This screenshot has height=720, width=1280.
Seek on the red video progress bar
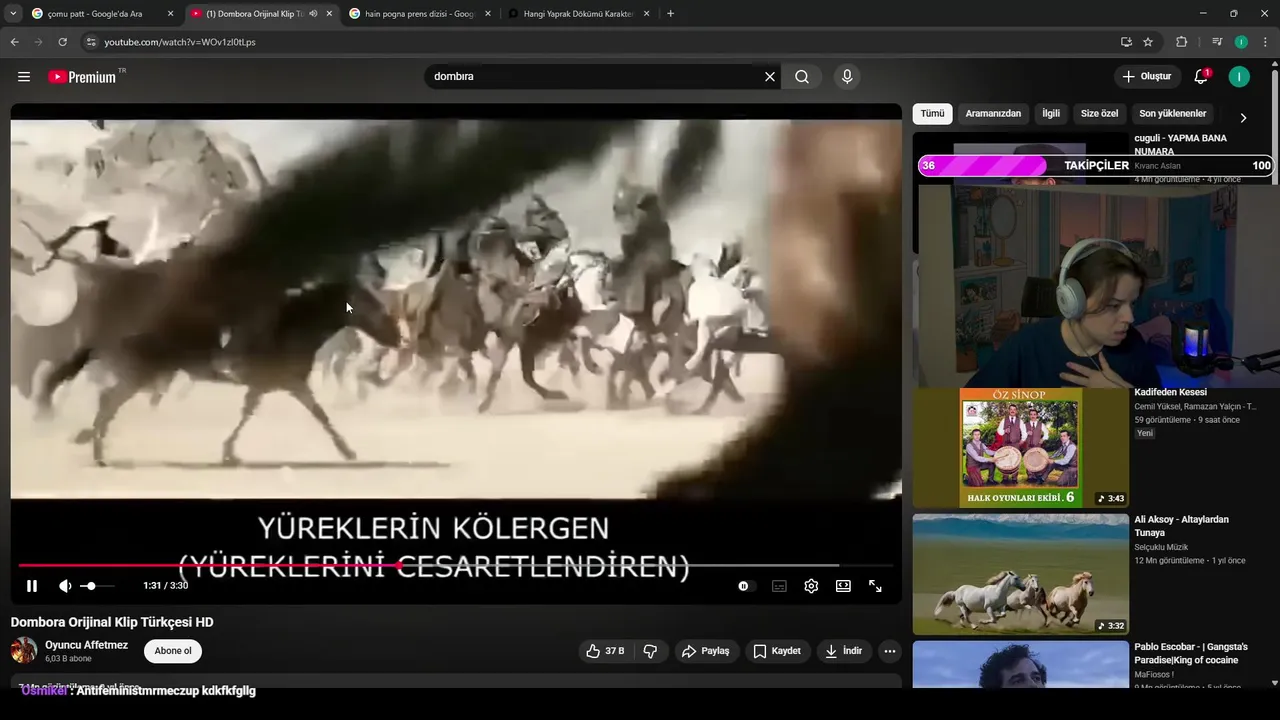pos(455,565)
